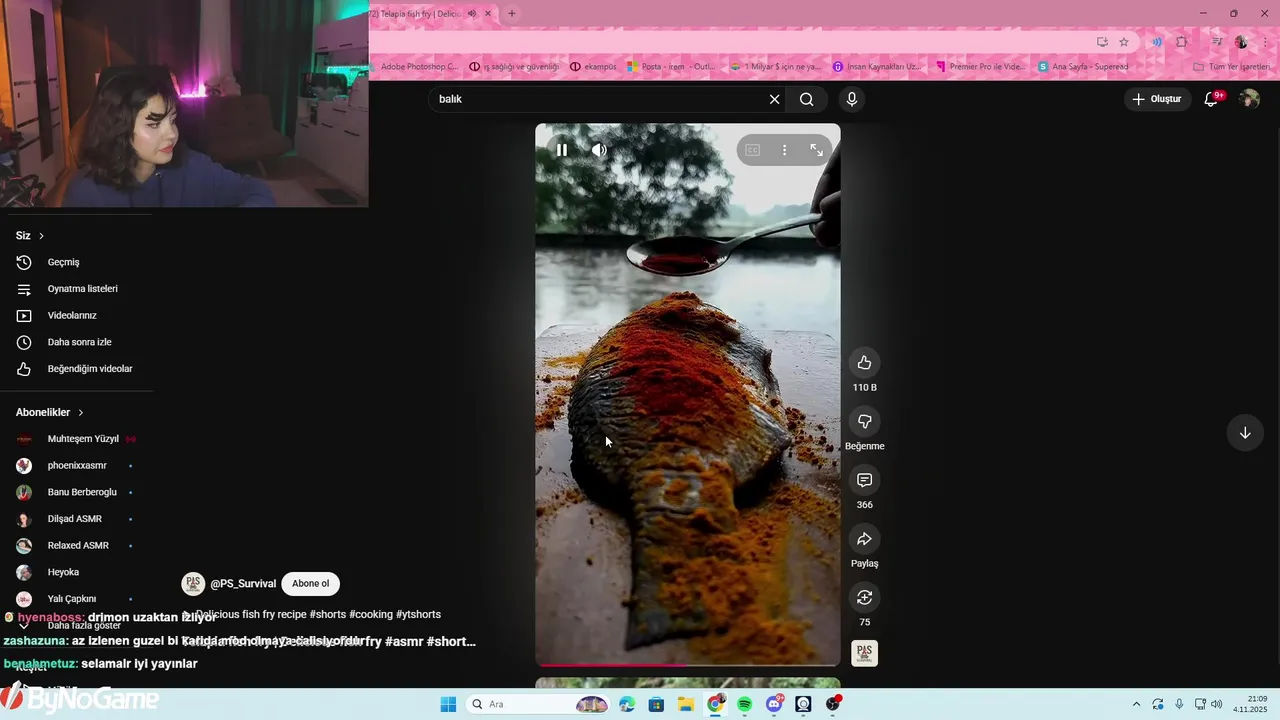The image size is (1280, 720).
Task: Open Microsoft Store from the taskbar
Action: coord(656,704)
